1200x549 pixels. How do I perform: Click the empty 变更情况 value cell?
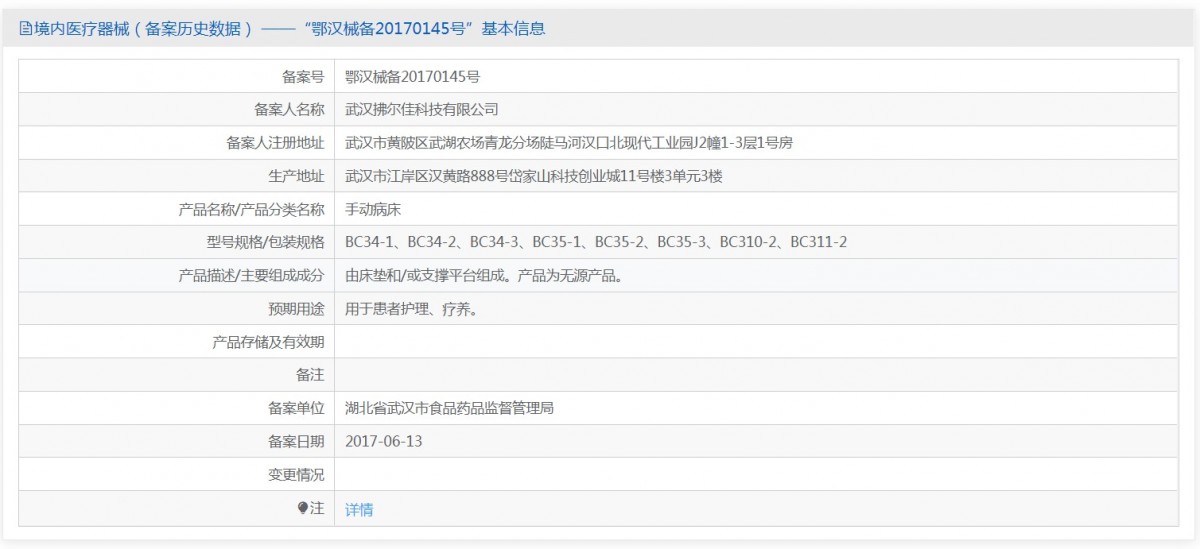[756, 475]
